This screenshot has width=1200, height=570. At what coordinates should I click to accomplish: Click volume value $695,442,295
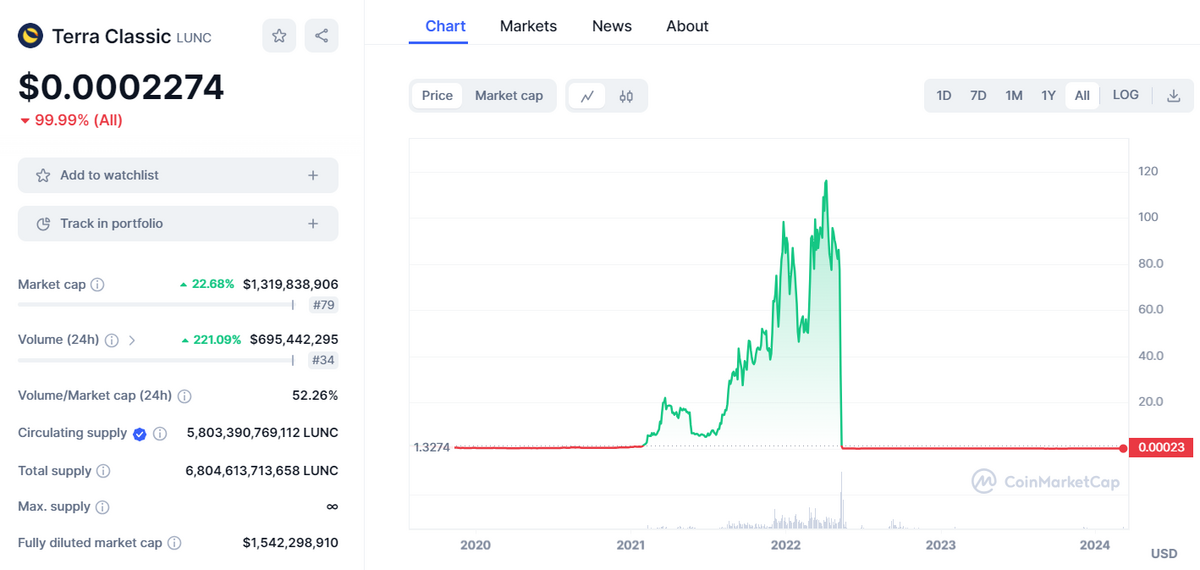[294, 340]
